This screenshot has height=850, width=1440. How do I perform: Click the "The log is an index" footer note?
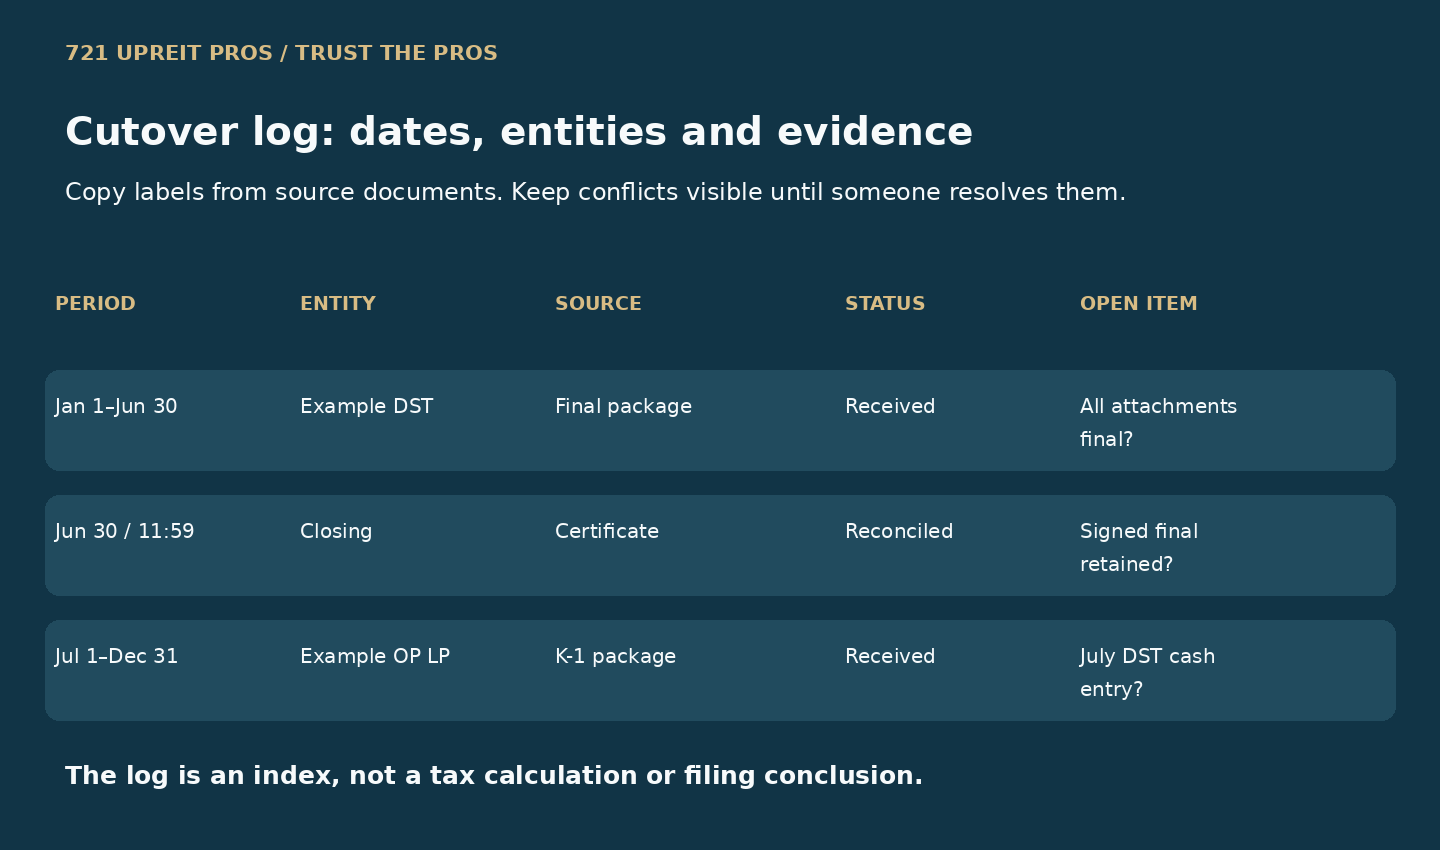(x=494, y=776)
